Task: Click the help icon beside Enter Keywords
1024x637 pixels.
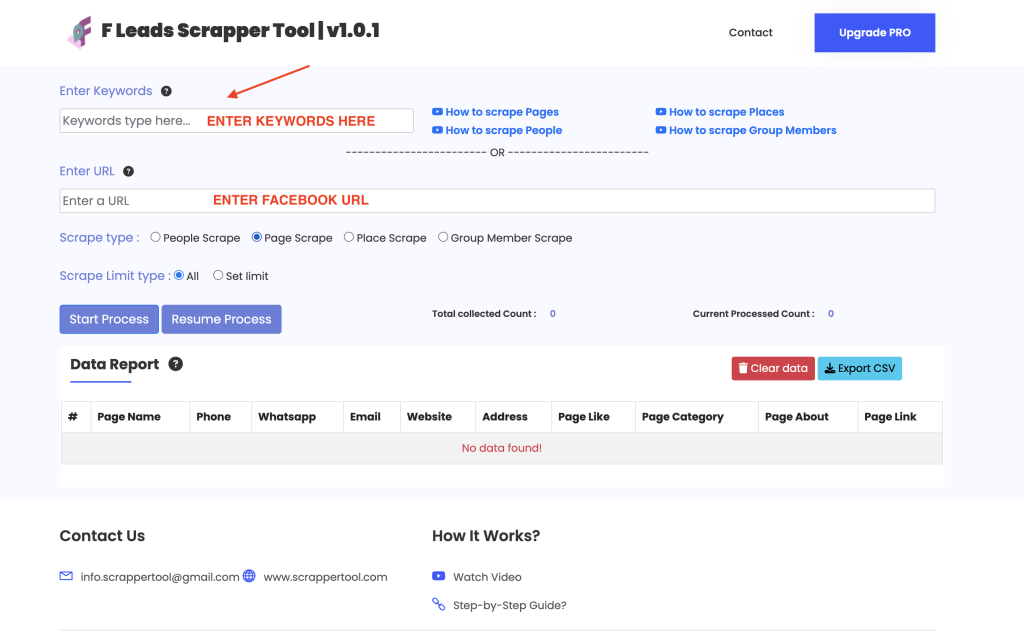Action: click(166, 91)
